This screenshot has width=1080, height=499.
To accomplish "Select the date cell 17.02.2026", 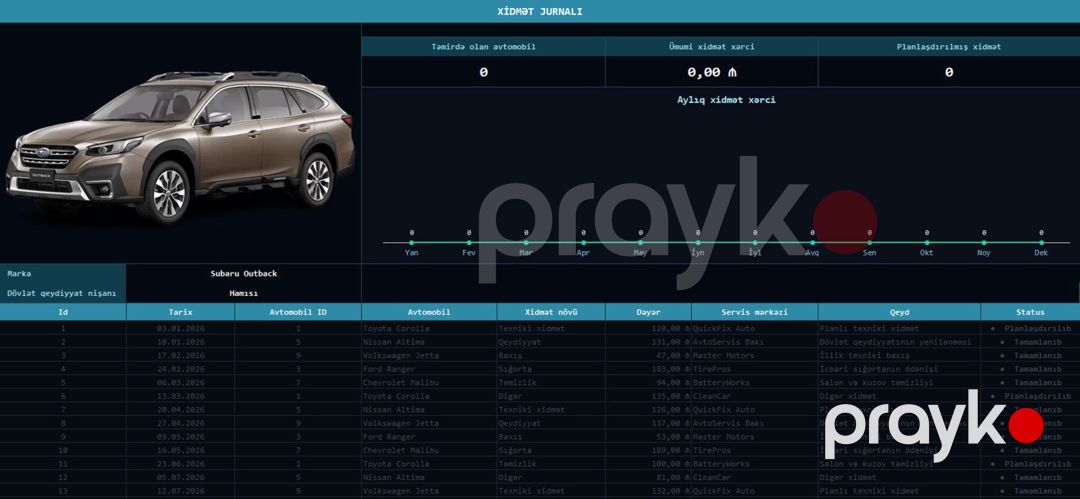I will (x=180, y=356).
